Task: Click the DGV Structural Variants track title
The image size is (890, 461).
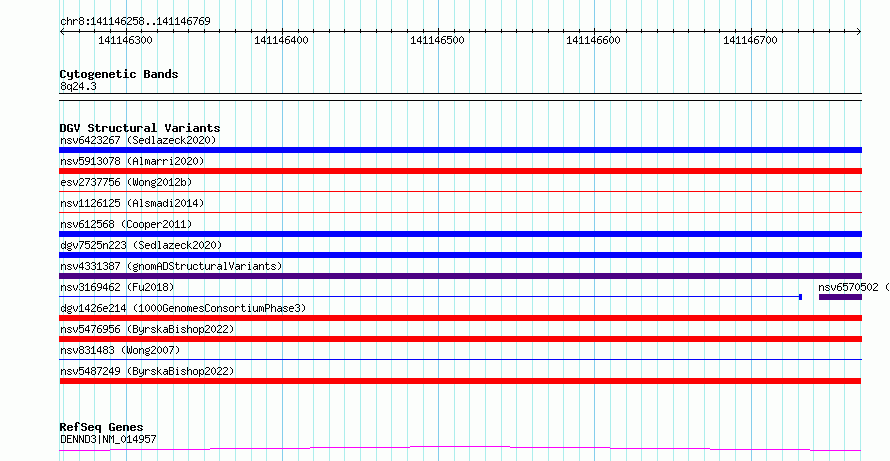Action: point(140,128)
